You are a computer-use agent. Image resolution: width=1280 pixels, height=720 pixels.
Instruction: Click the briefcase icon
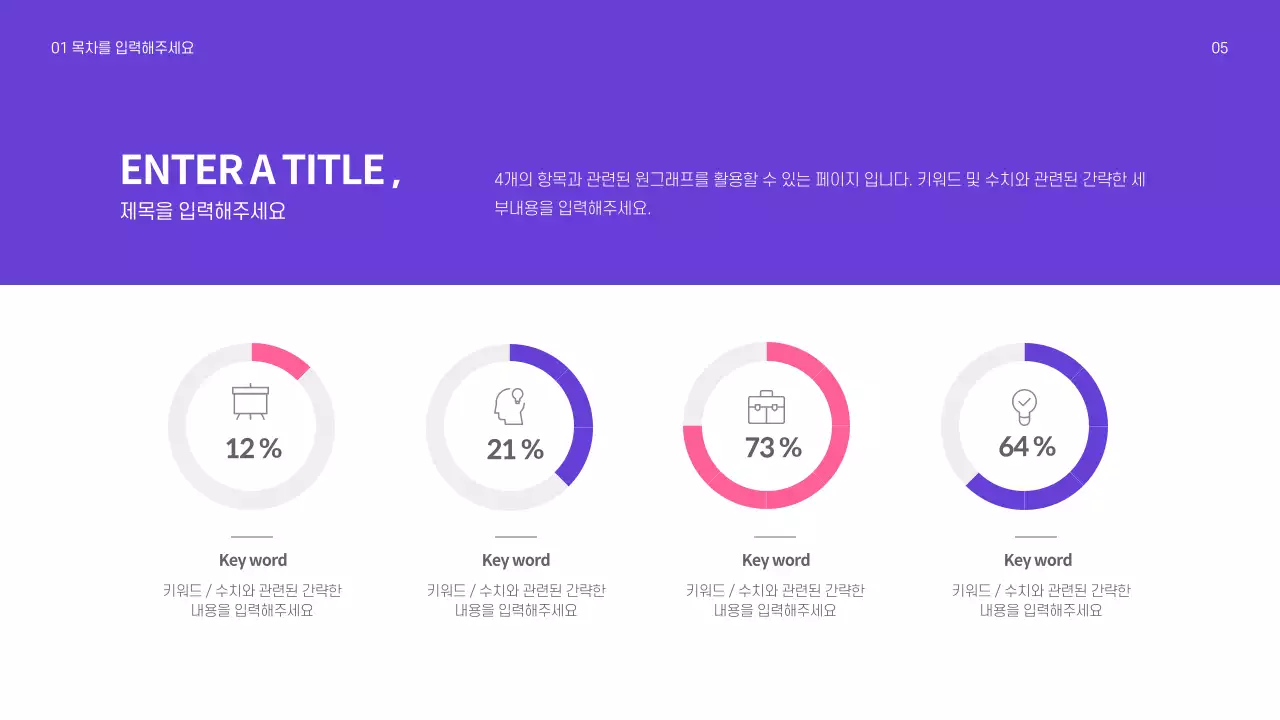point(766,407)
